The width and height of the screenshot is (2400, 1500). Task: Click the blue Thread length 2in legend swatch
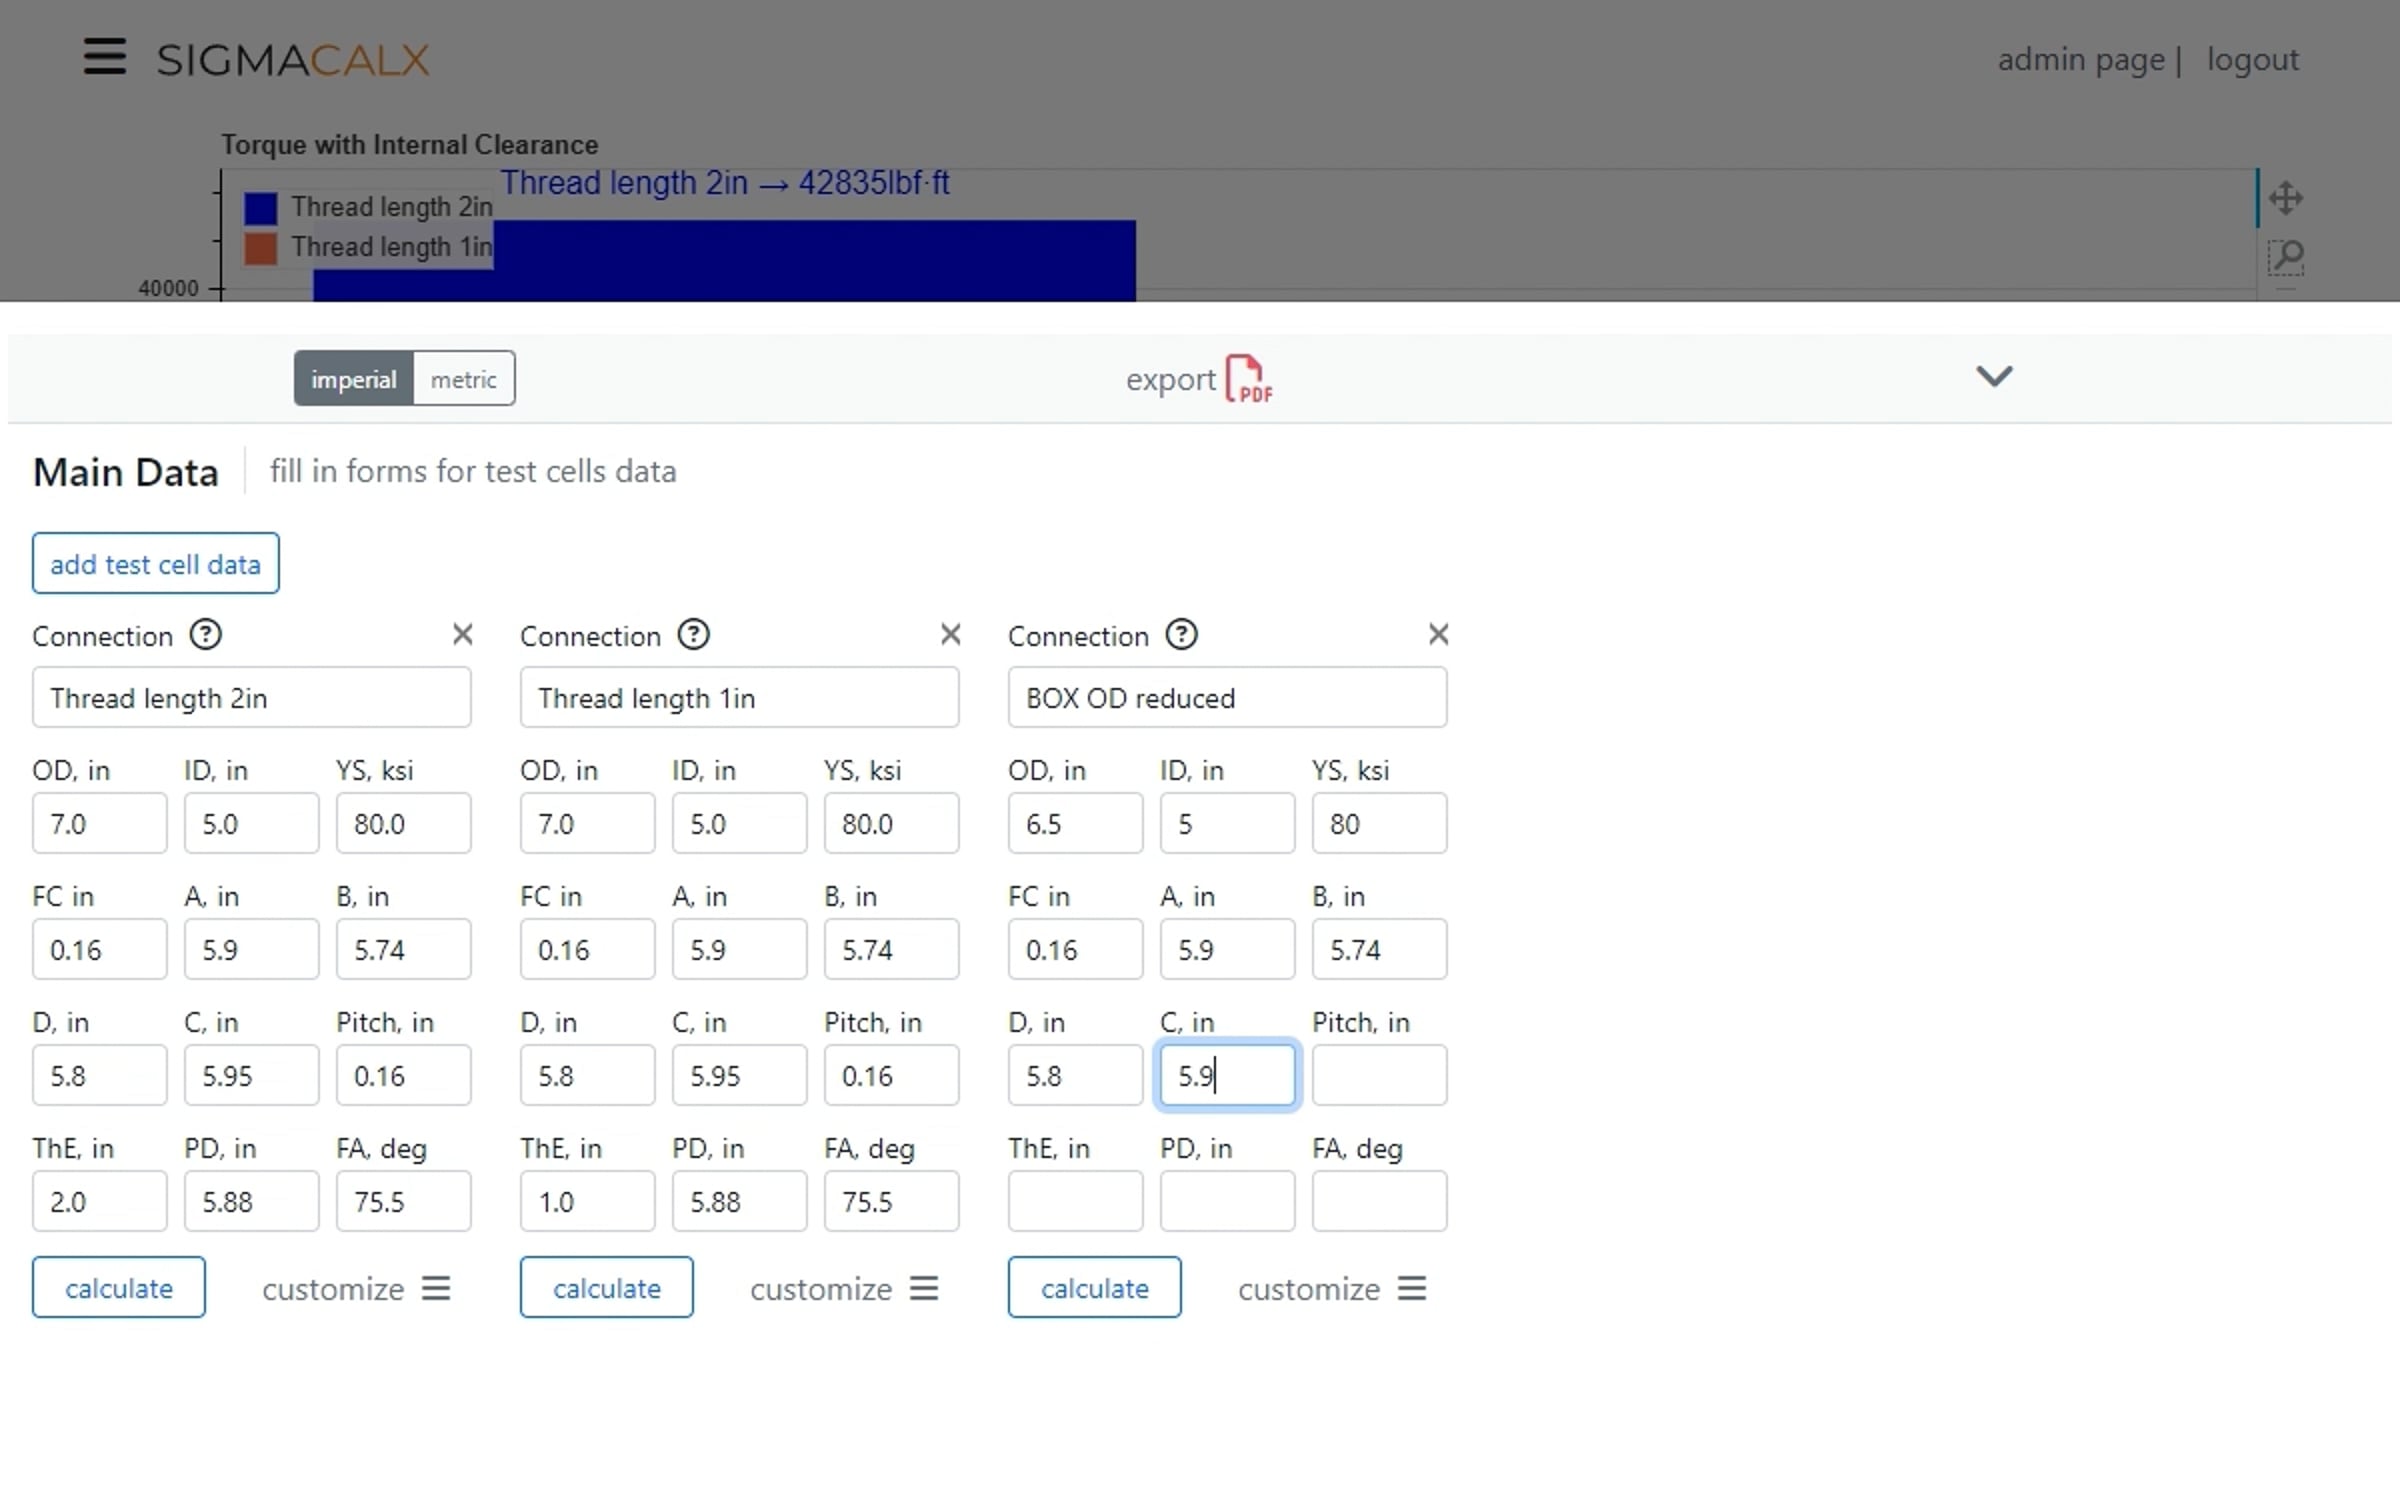click(x=261, y=208)
